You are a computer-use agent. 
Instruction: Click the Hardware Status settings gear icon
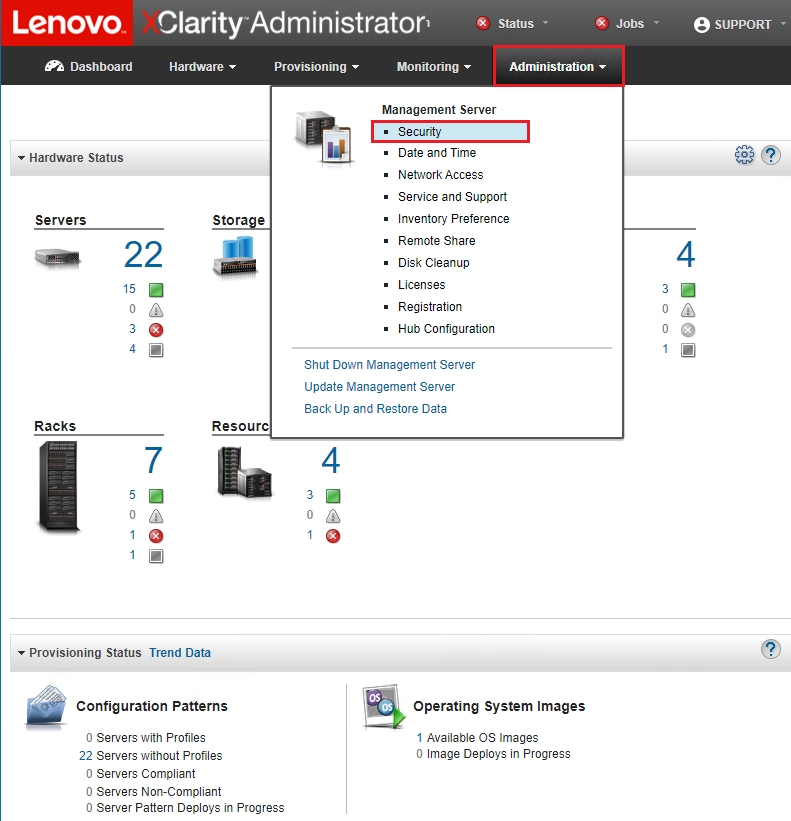[x=744, y=156]
